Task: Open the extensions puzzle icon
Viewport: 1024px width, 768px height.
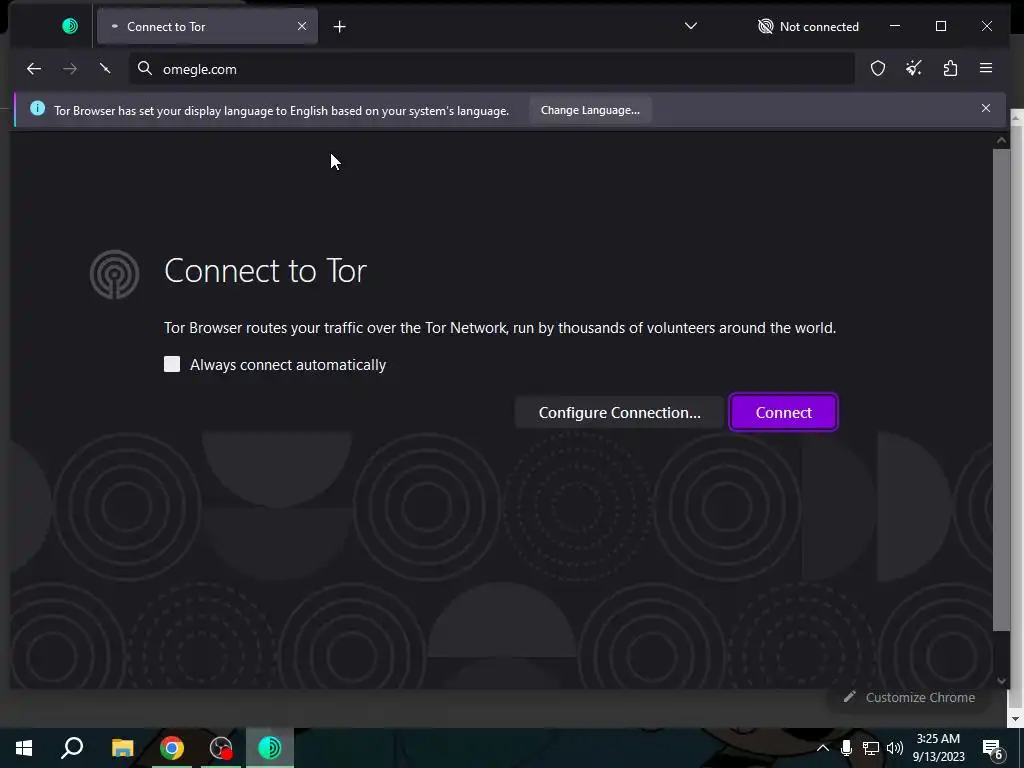Action: (950, 69)
